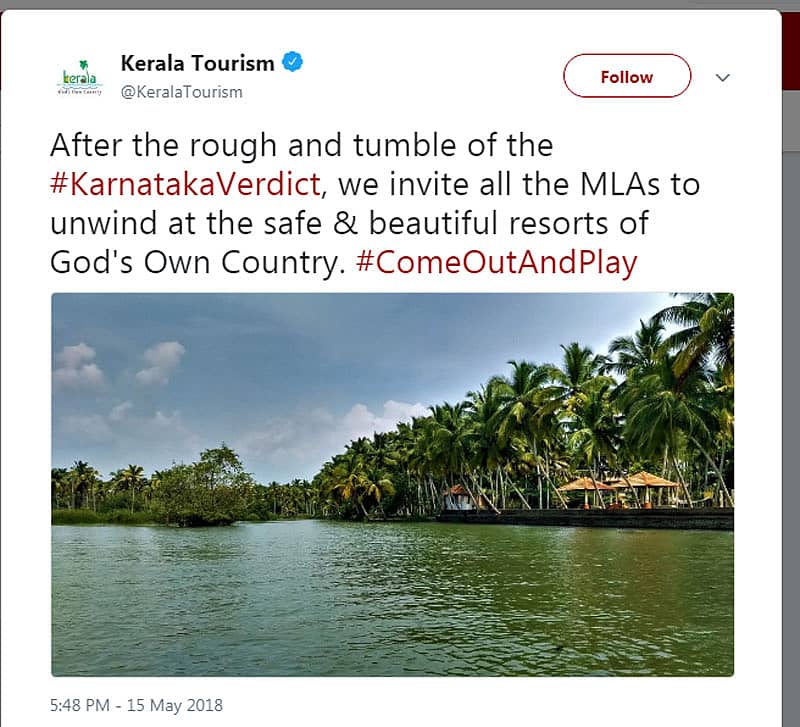The height and width of the screenshot is (727, 800).
Task: Click the "unwind at the safe & beautiful resorts" line
Action: pos(349,223)
